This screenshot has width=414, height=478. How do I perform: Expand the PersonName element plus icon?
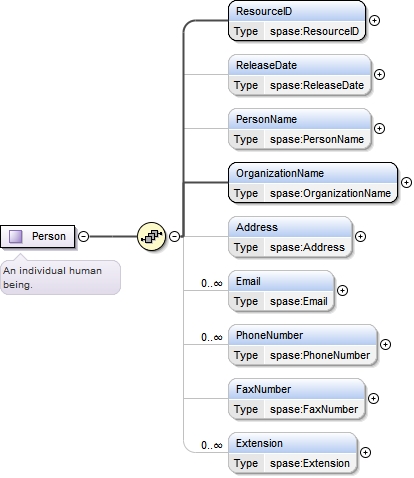point(379,129)
